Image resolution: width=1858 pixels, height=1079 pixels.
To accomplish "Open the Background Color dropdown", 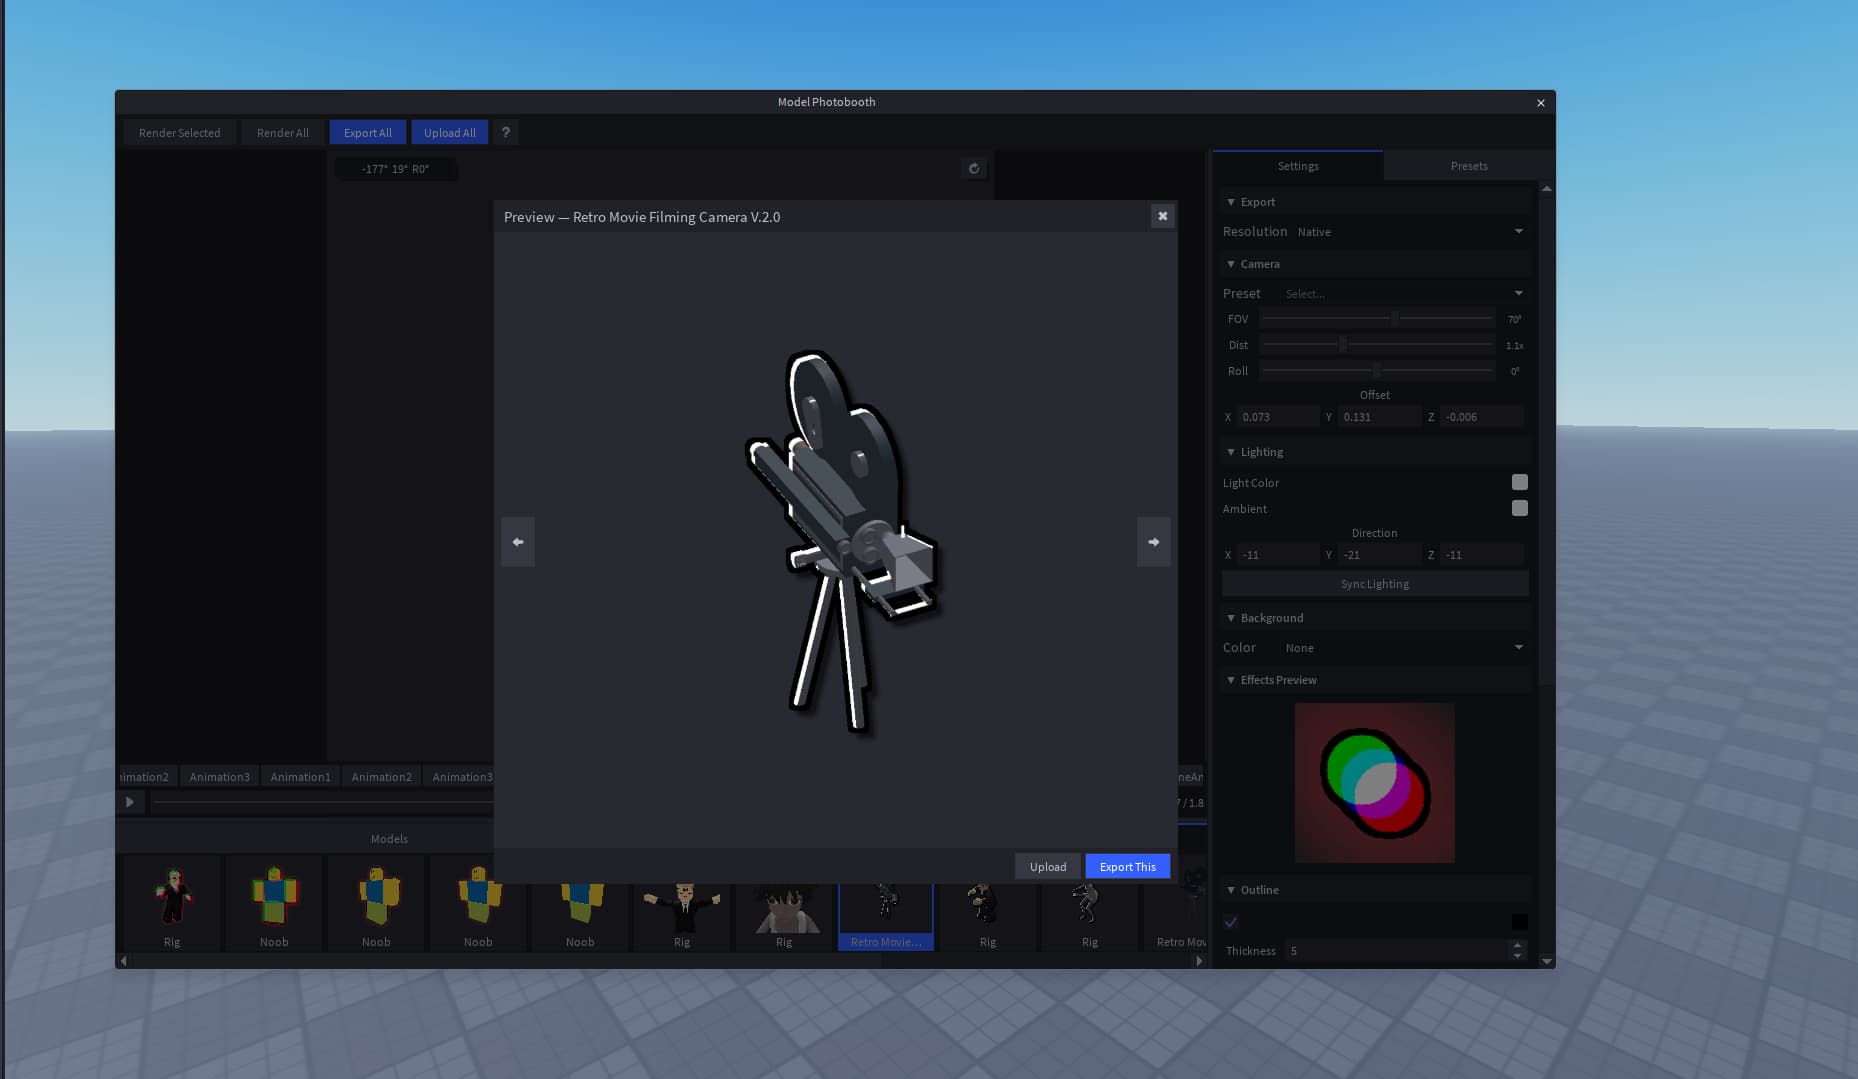I will click(x=1402, y=648).
